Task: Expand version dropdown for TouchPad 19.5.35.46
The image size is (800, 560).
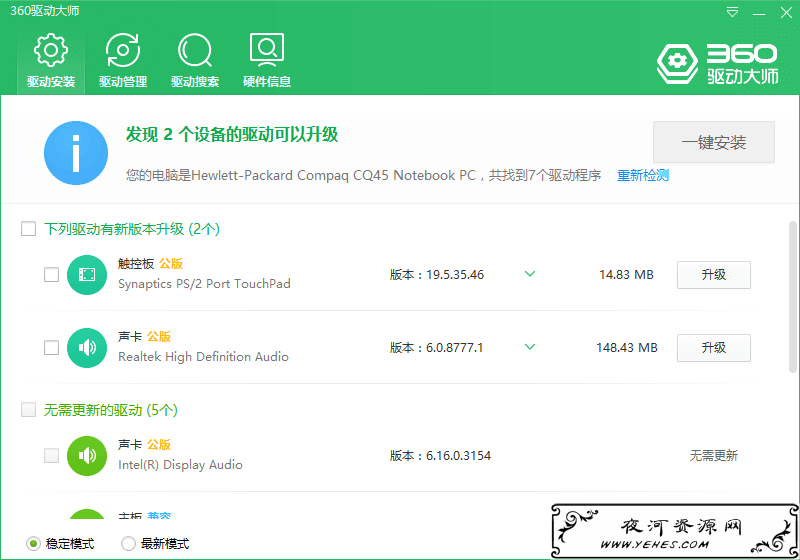Action: pos(530,274)
